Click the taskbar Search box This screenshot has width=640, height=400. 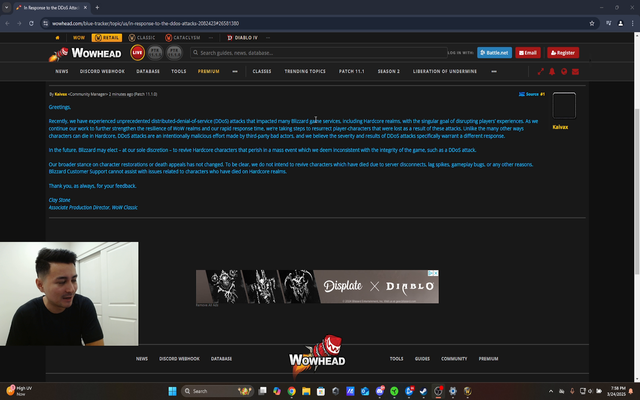pyautogui.click(x=217, y=391)
